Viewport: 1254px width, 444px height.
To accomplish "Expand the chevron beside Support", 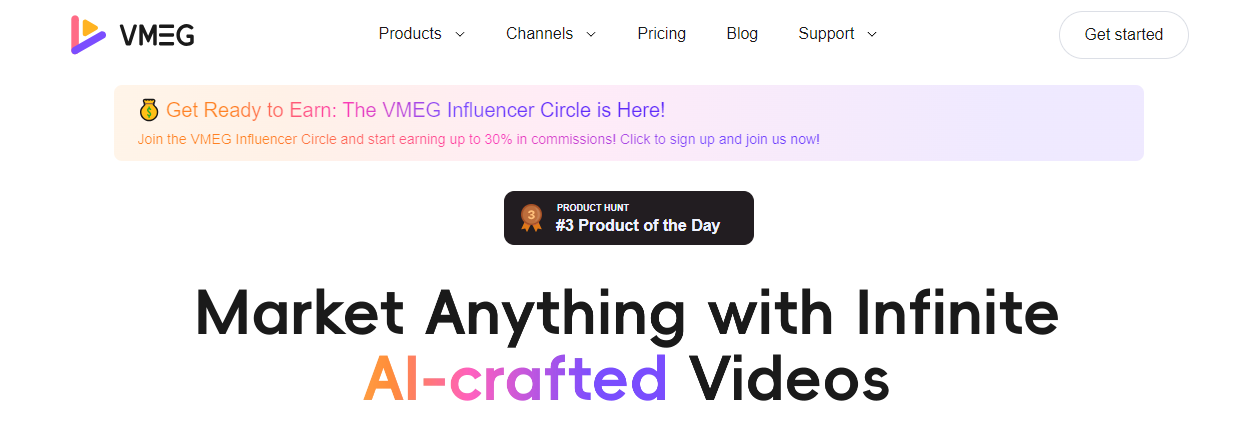I will (x=871, y=35).
